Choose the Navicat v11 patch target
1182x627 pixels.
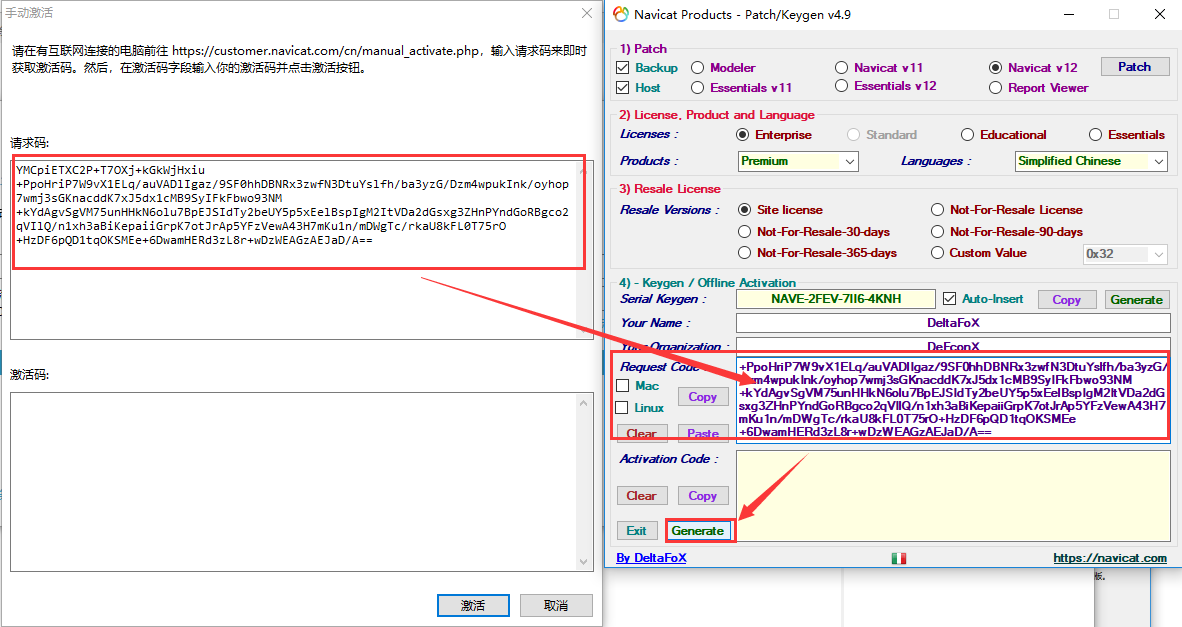[841, 68]
